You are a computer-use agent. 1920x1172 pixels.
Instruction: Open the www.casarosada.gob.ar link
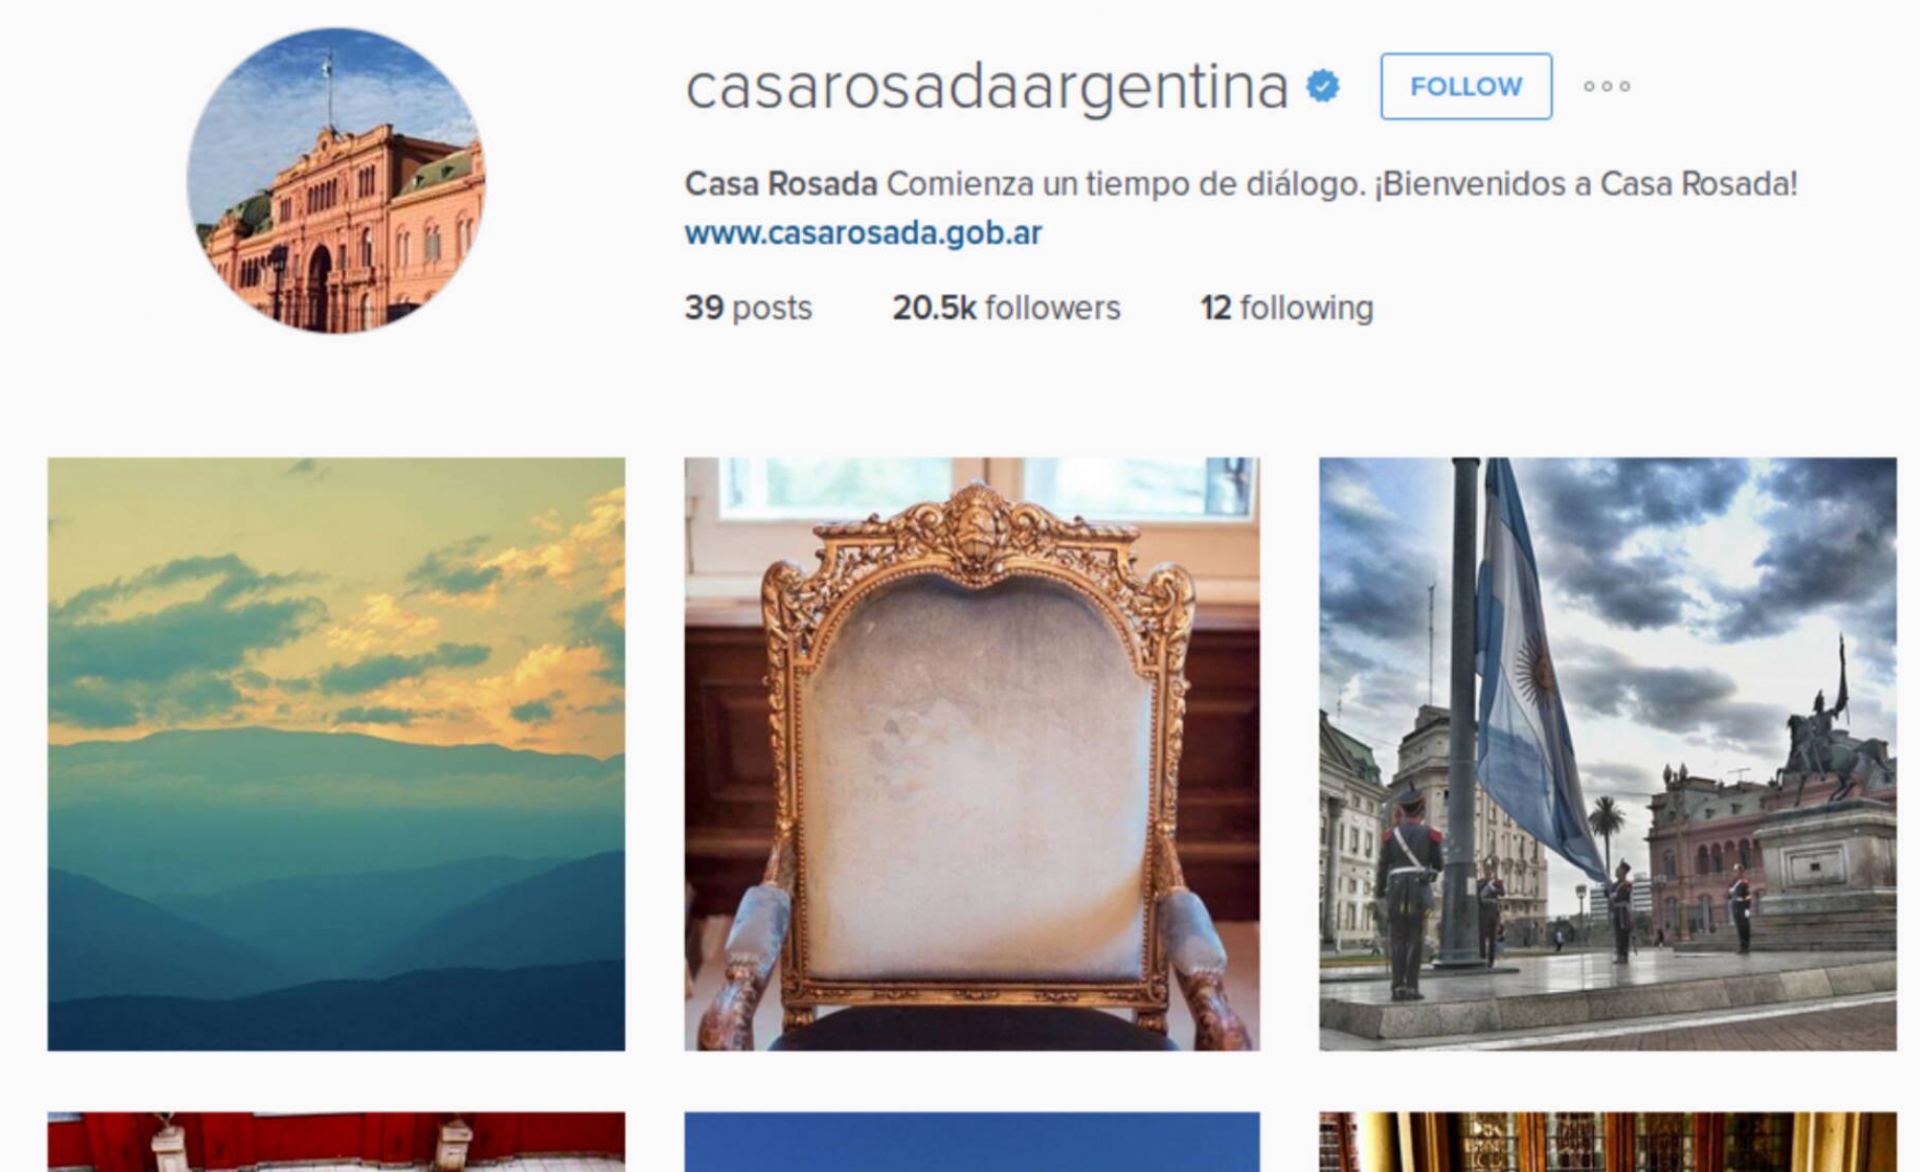[x=863, y=233]
